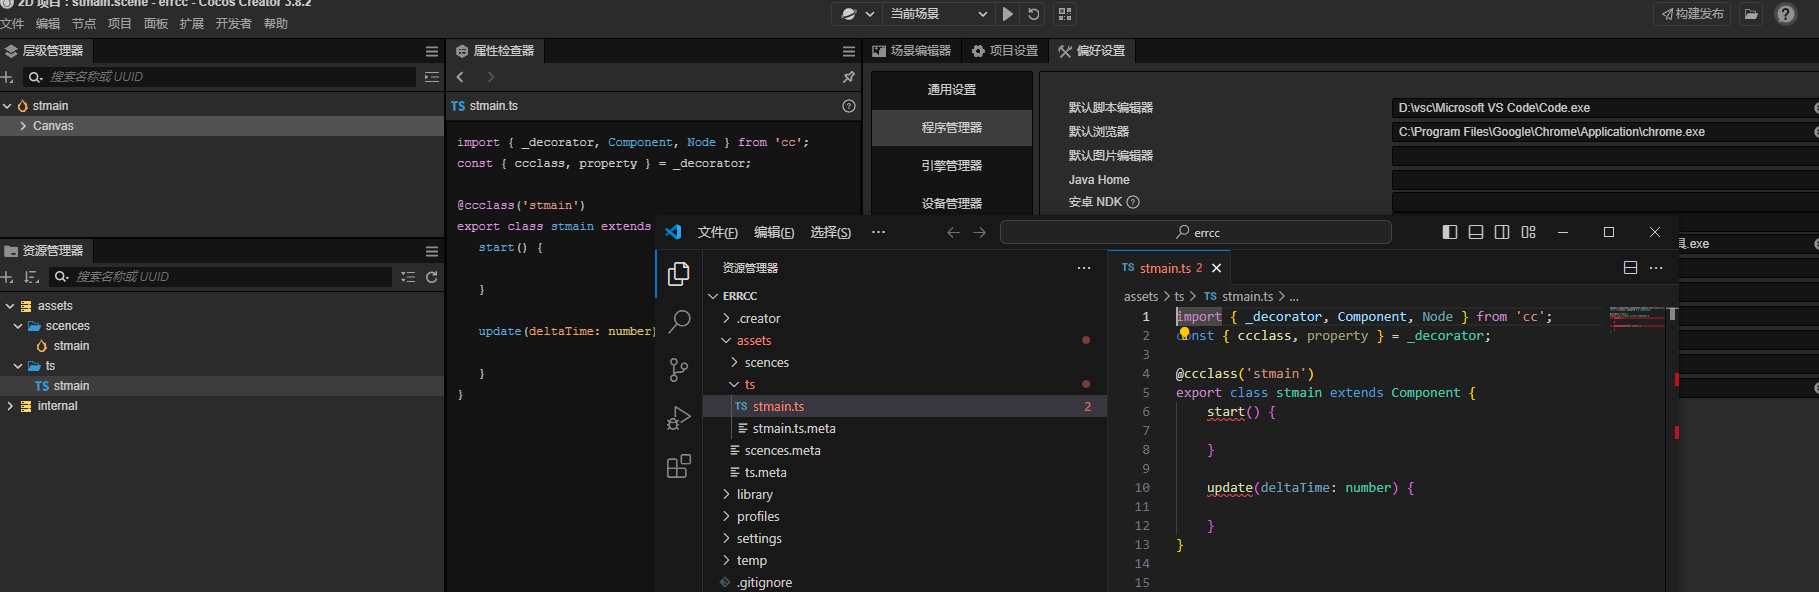Play the current scene preview
Screen dimensions: 1819x592
(x=1008, y=14)
